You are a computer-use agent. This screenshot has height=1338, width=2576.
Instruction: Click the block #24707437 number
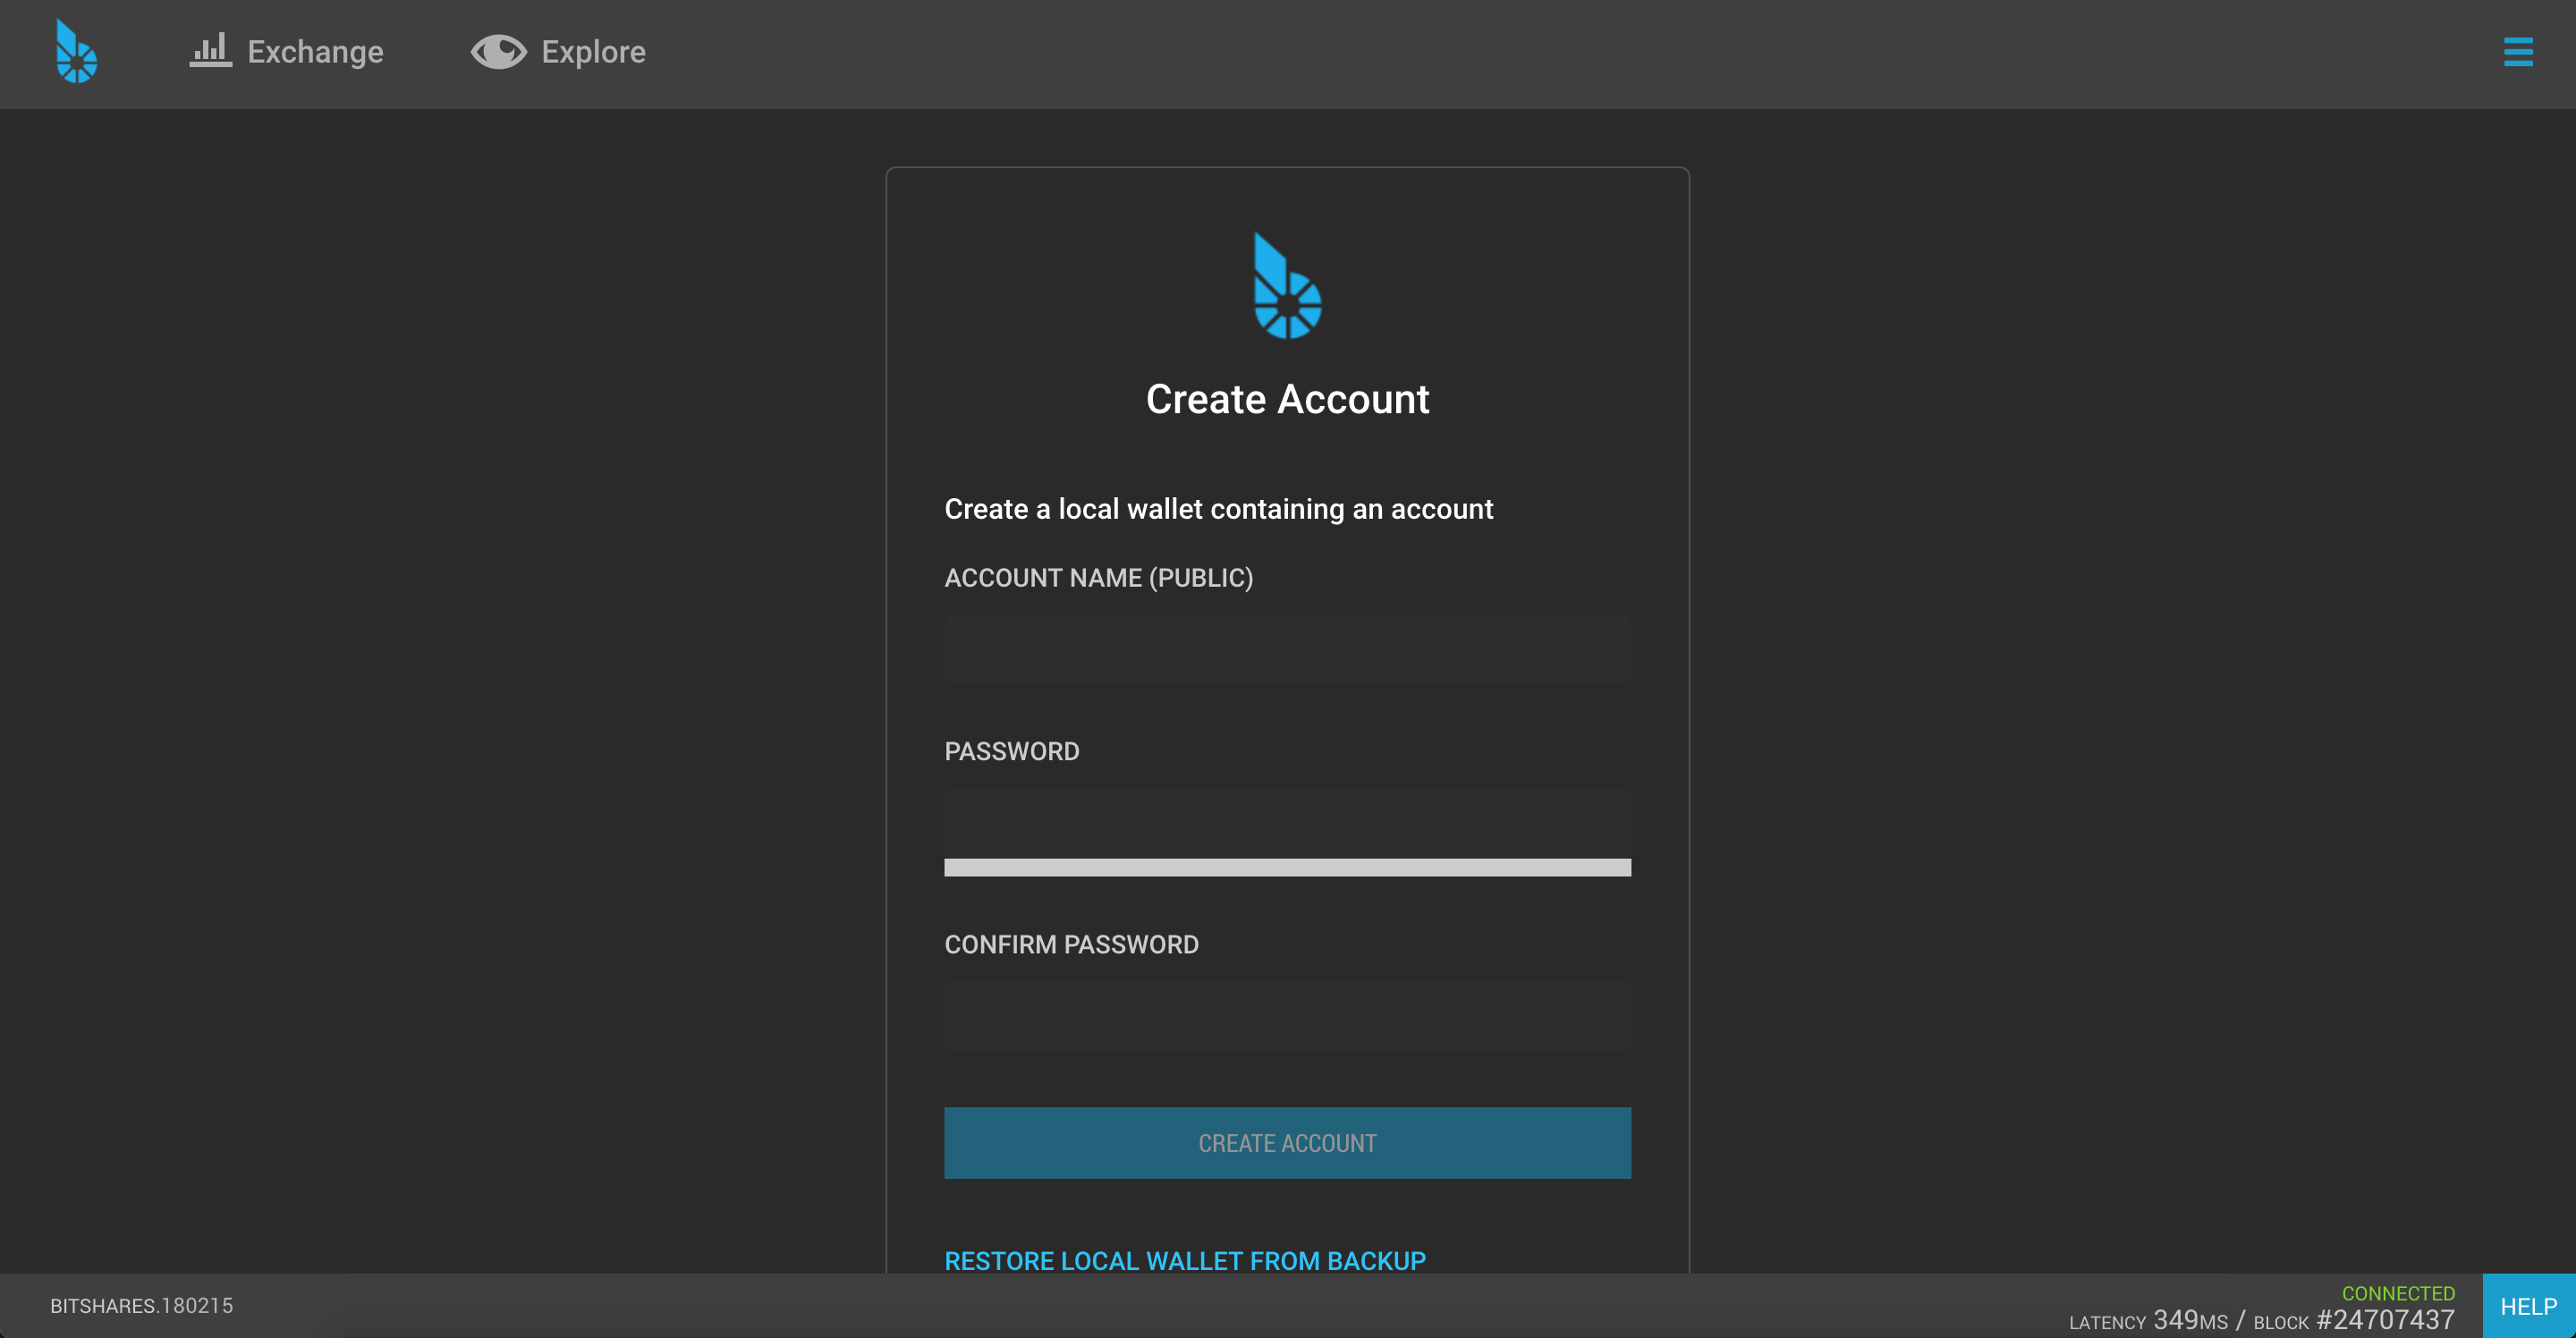(x=2385, y=1320)
